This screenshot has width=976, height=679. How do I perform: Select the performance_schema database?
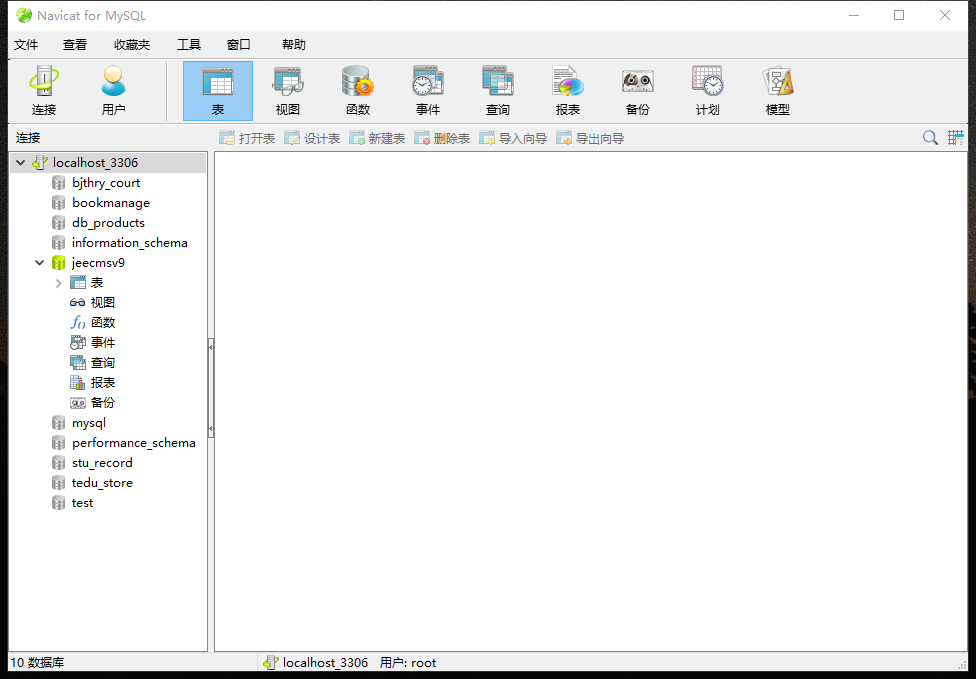(134, 443)
